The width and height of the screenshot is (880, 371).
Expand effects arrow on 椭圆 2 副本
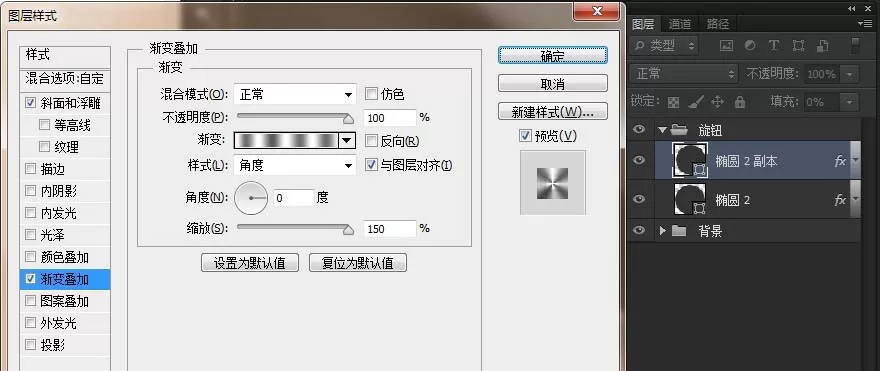click(x=855, y=161)
